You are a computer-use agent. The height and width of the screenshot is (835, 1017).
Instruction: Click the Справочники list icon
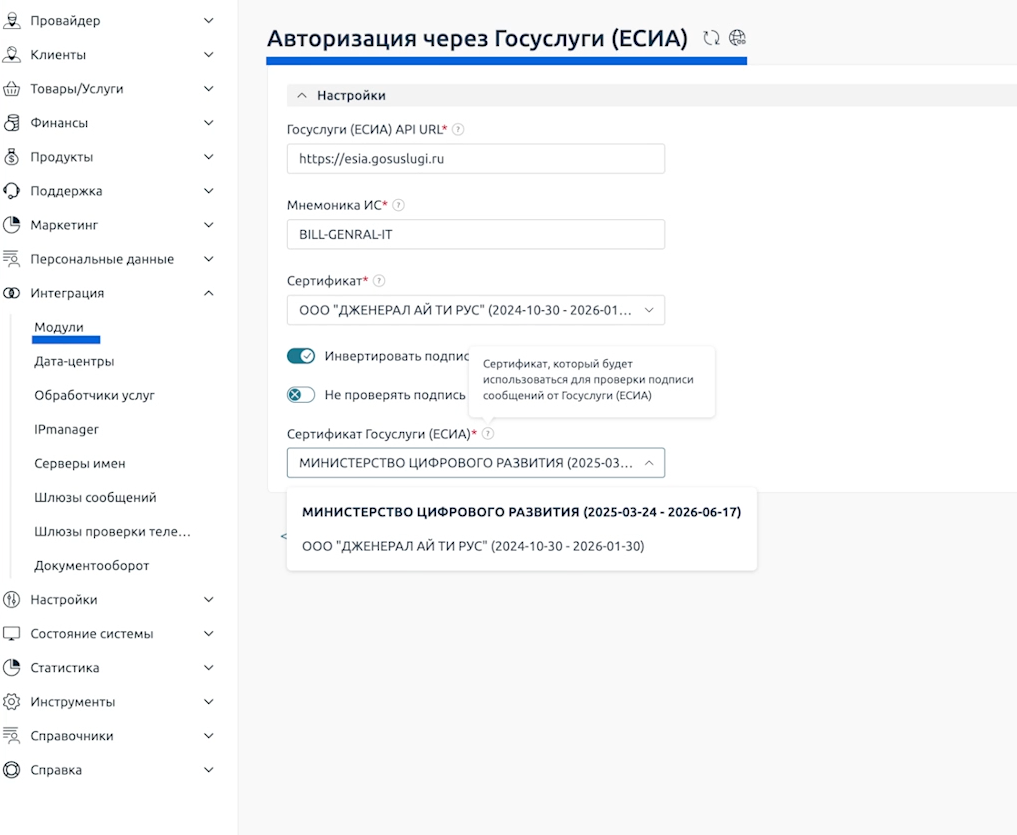pos(12,736)
